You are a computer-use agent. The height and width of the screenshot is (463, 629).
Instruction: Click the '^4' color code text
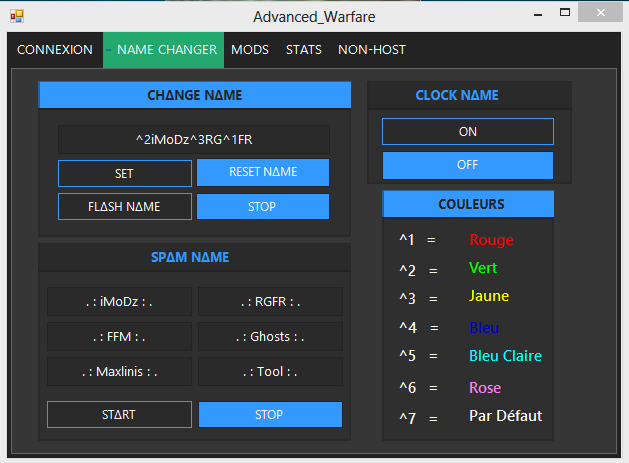point(408,327)
